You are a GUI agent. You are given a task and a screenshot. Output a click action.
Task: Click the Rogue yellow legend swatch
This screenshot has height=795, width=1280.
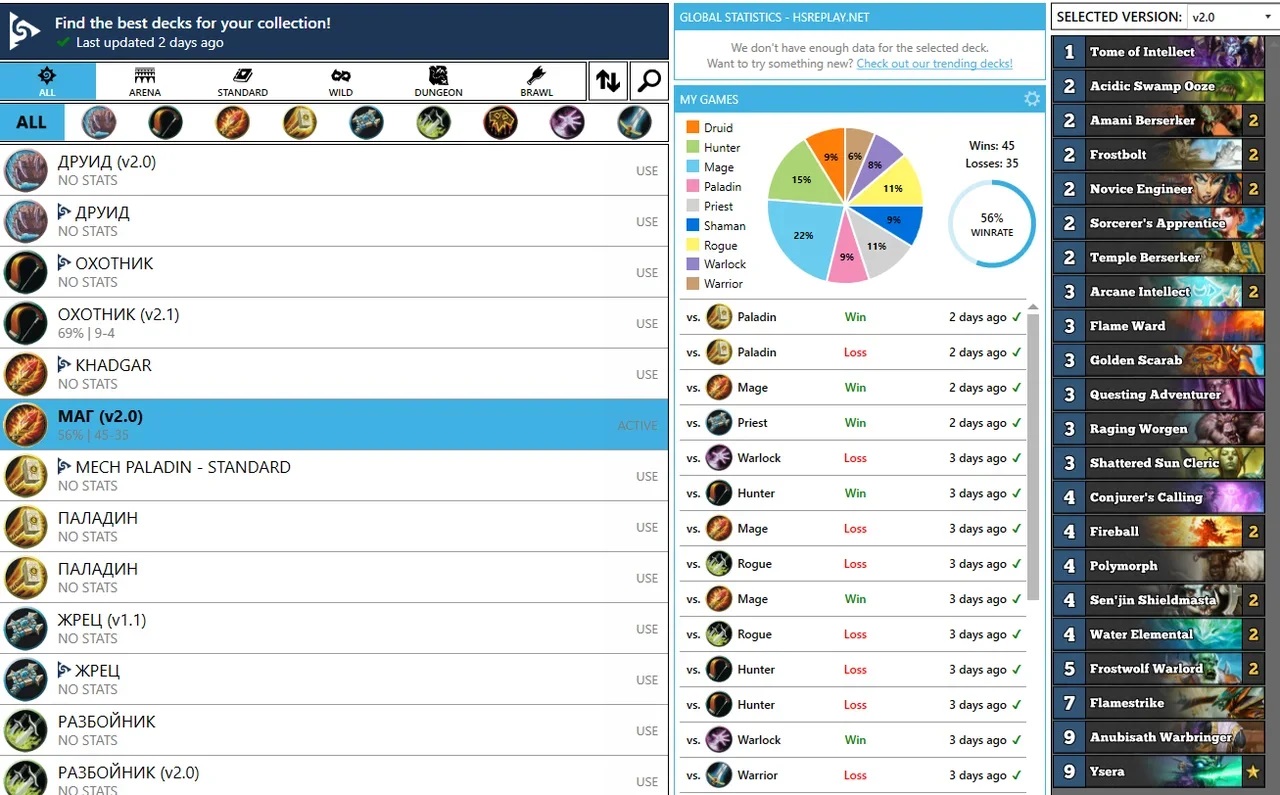point(692,245)
